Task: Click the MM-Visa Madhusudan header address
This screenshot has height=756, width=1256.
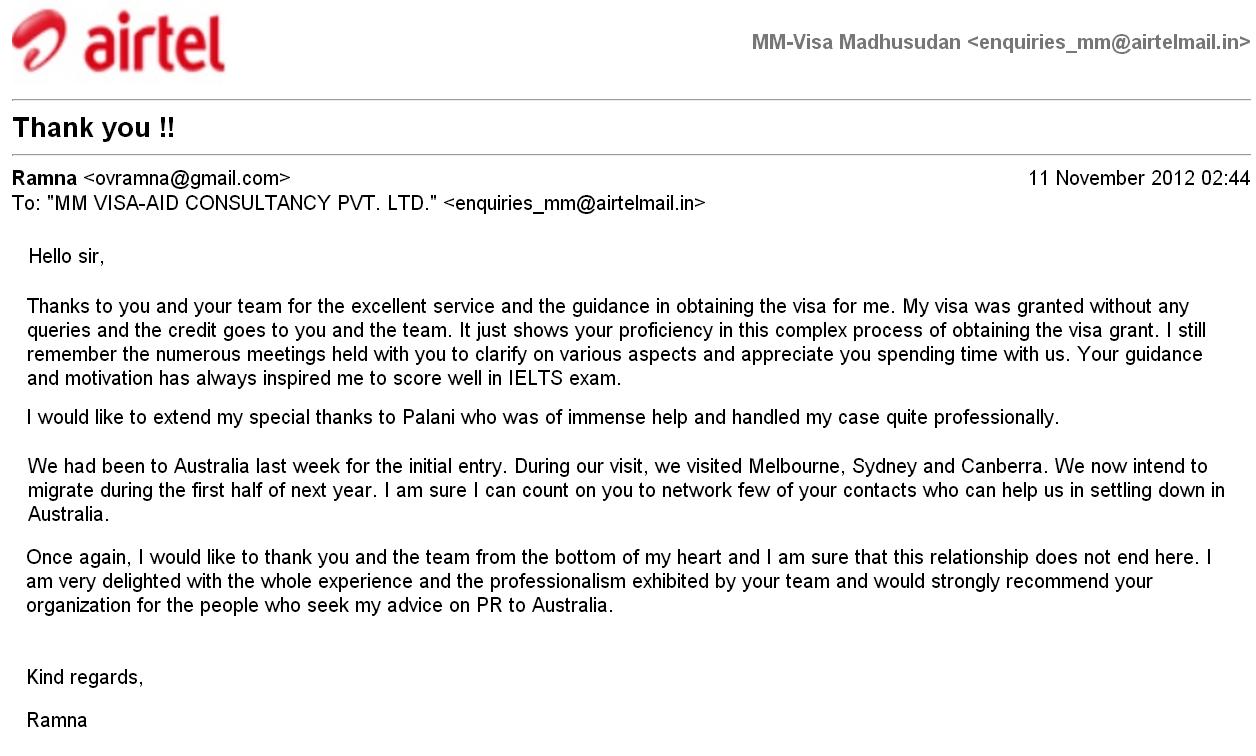Action: click(x=1001, y=42)
